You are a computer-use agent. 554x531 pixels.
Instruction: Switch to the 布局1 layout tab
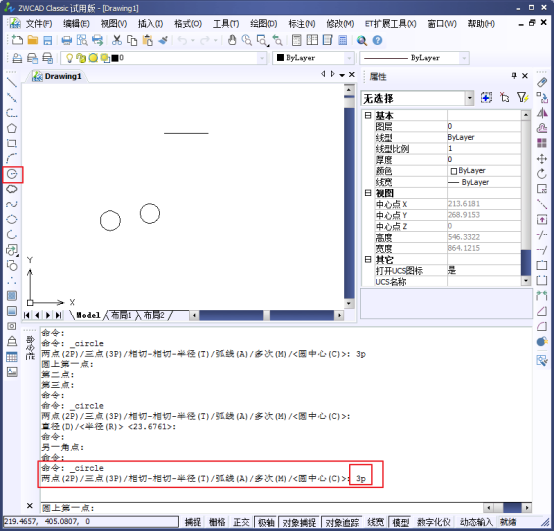point(121,315)
